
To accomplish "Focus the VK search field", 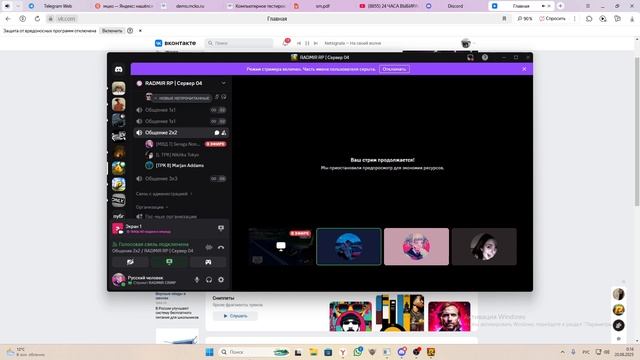I will click(239, 43).
